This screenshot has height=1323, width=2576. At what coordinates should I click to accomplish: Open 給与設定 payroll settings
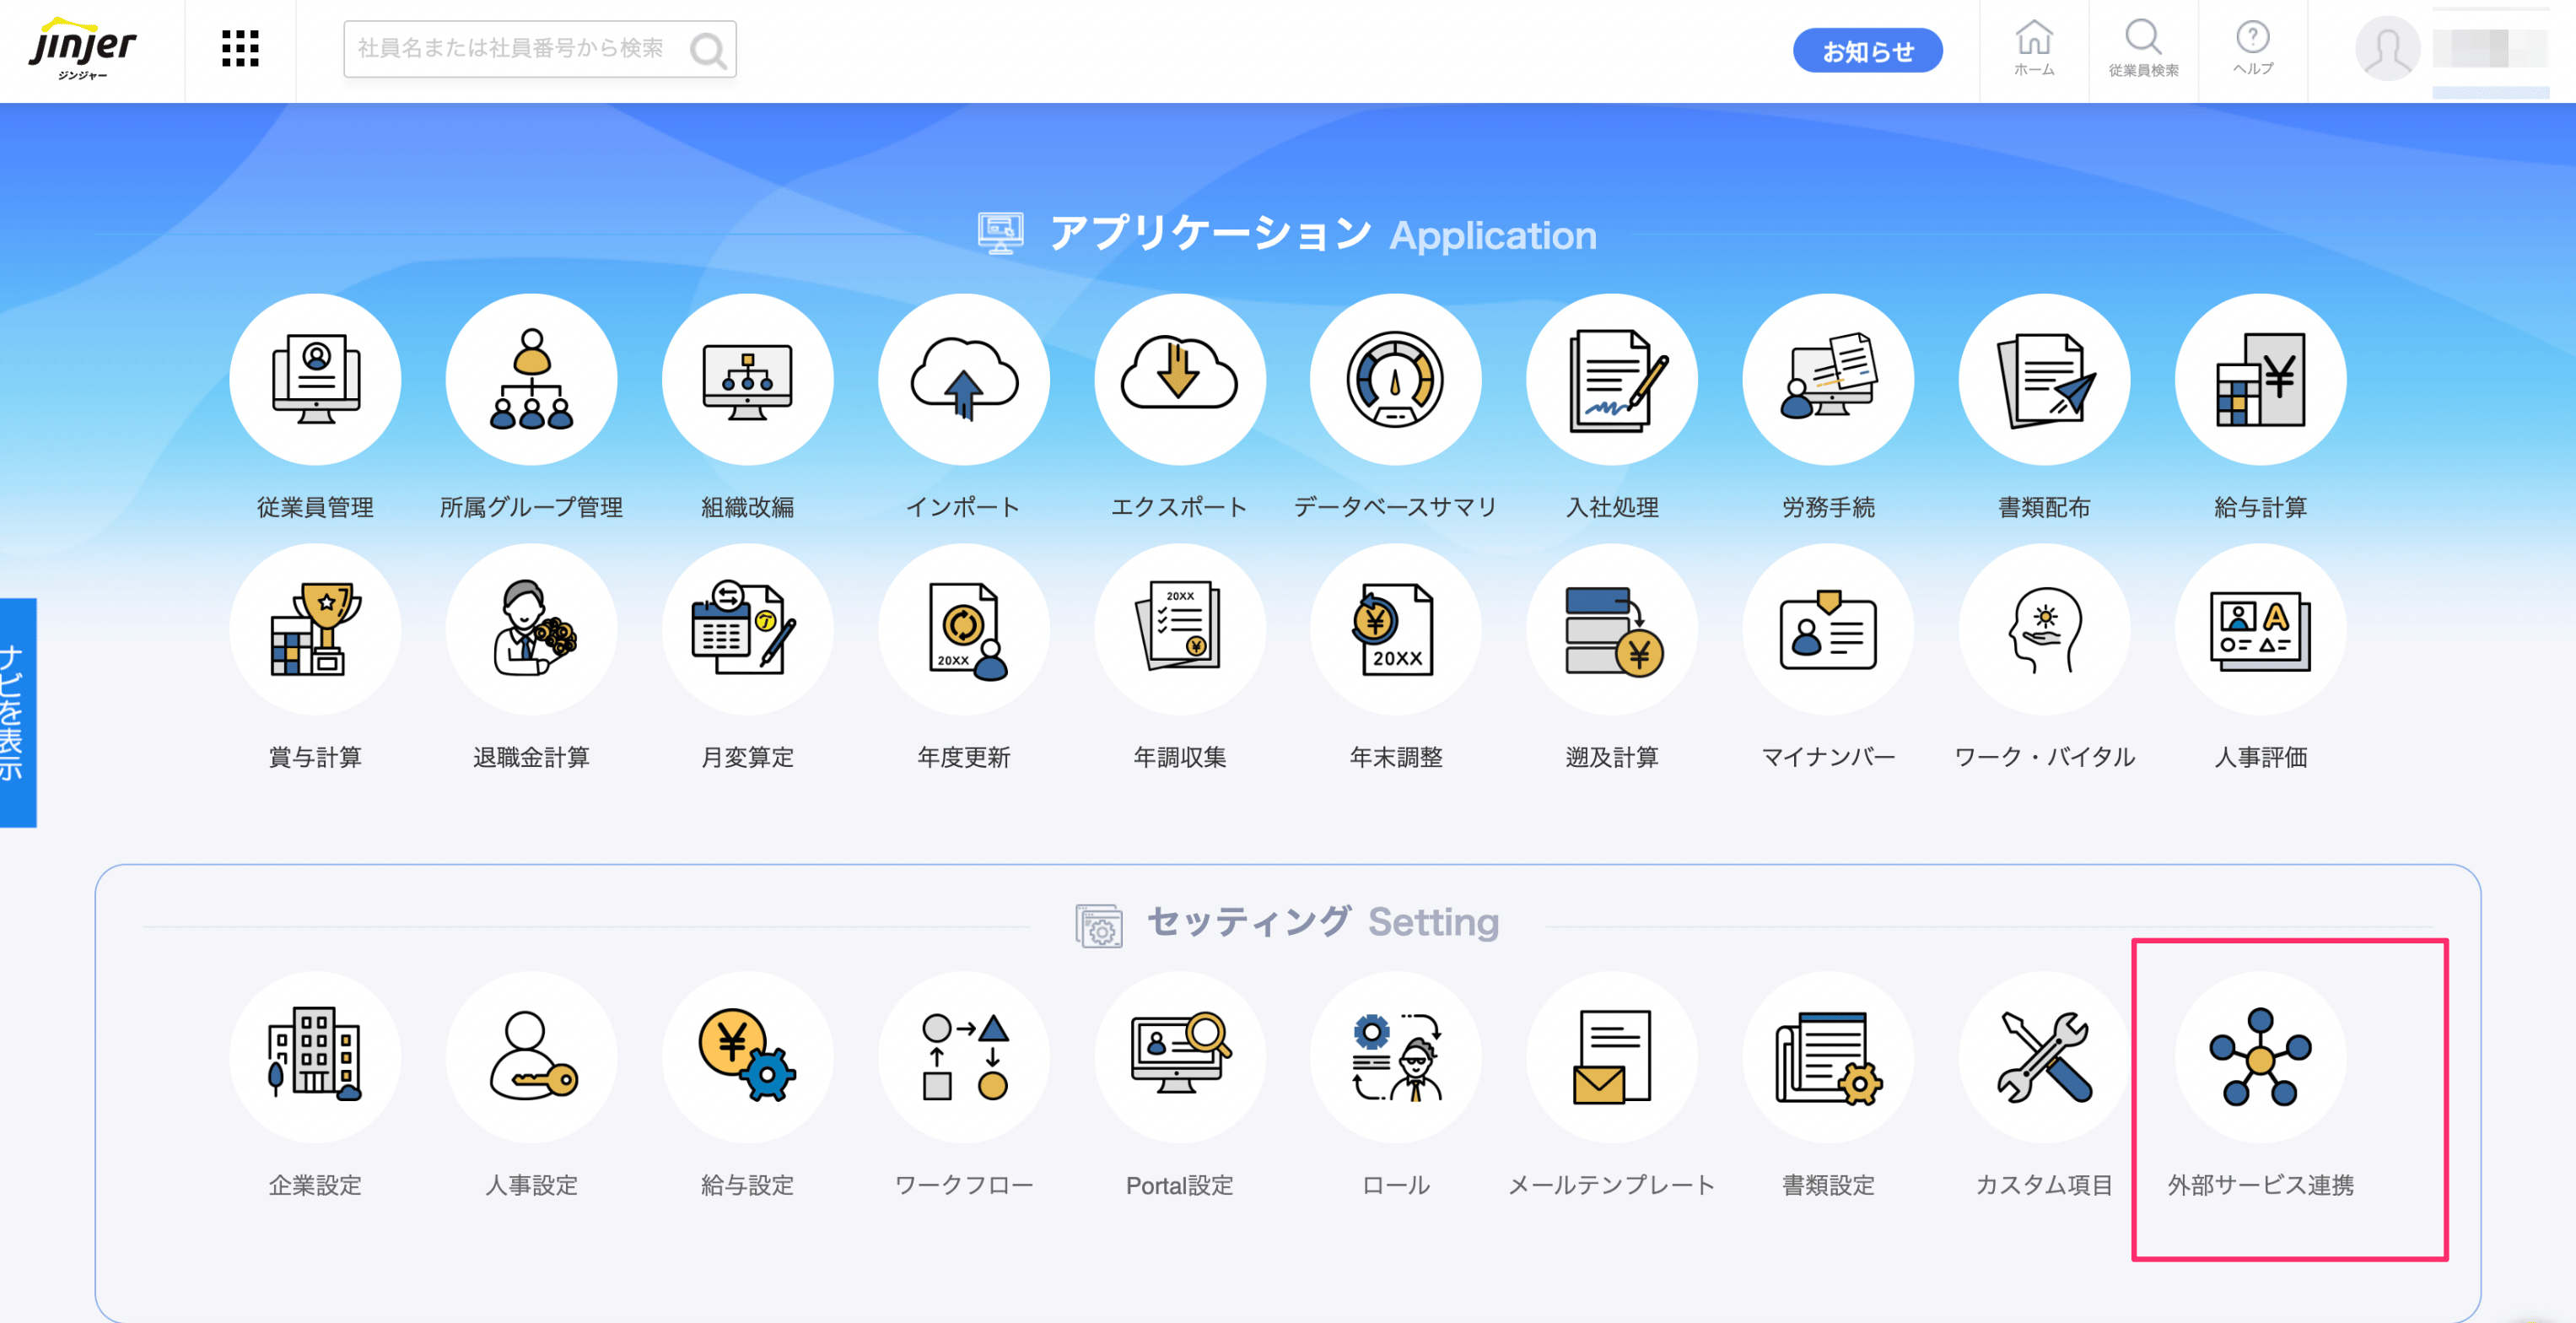point(747,1057)
